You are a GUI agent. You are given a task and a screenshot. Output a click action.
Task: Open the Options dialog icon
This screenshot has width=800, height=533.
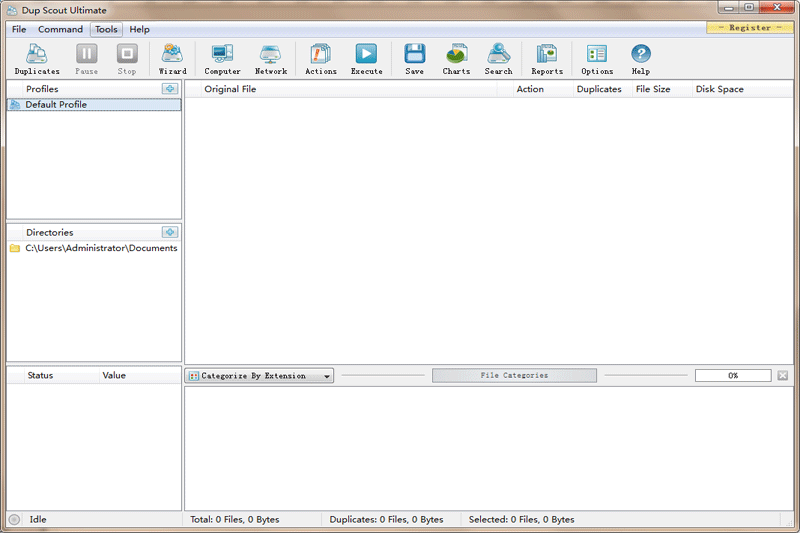[597, 59]
